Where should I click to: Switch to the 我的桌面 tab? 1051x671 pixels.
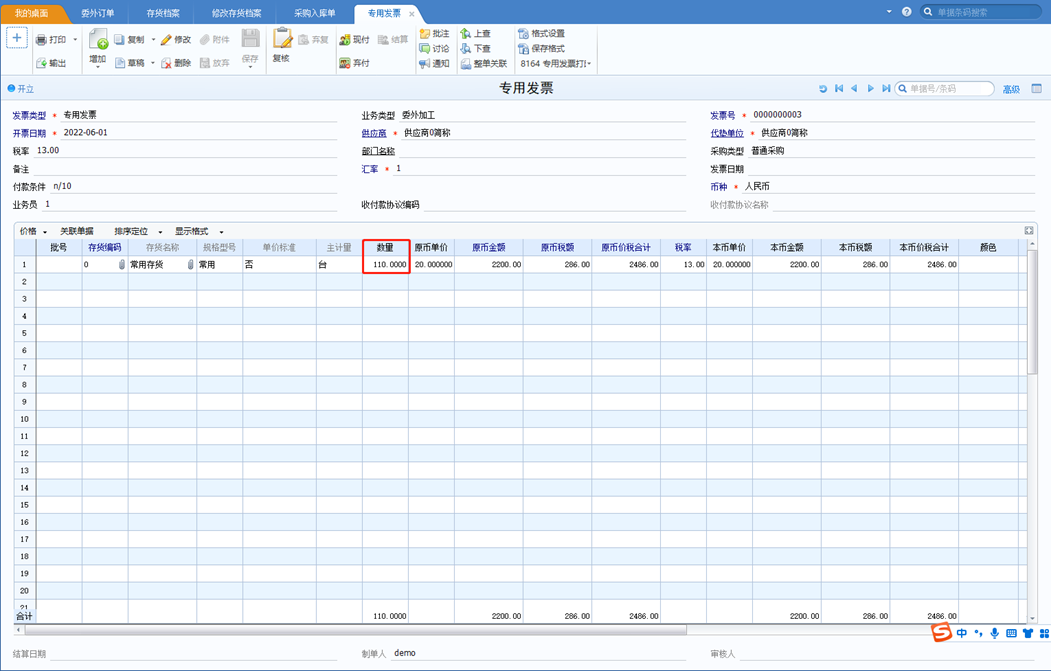(32, 13)
